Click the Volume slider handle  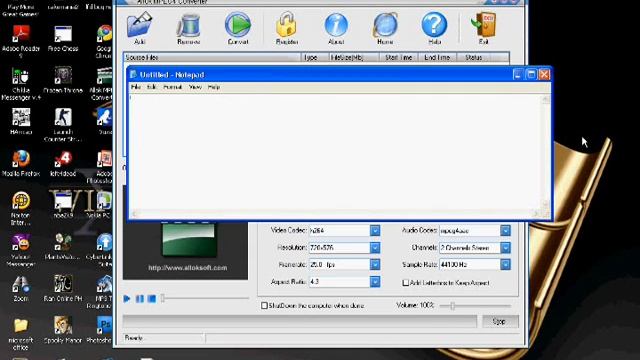[x=452, y=306]
